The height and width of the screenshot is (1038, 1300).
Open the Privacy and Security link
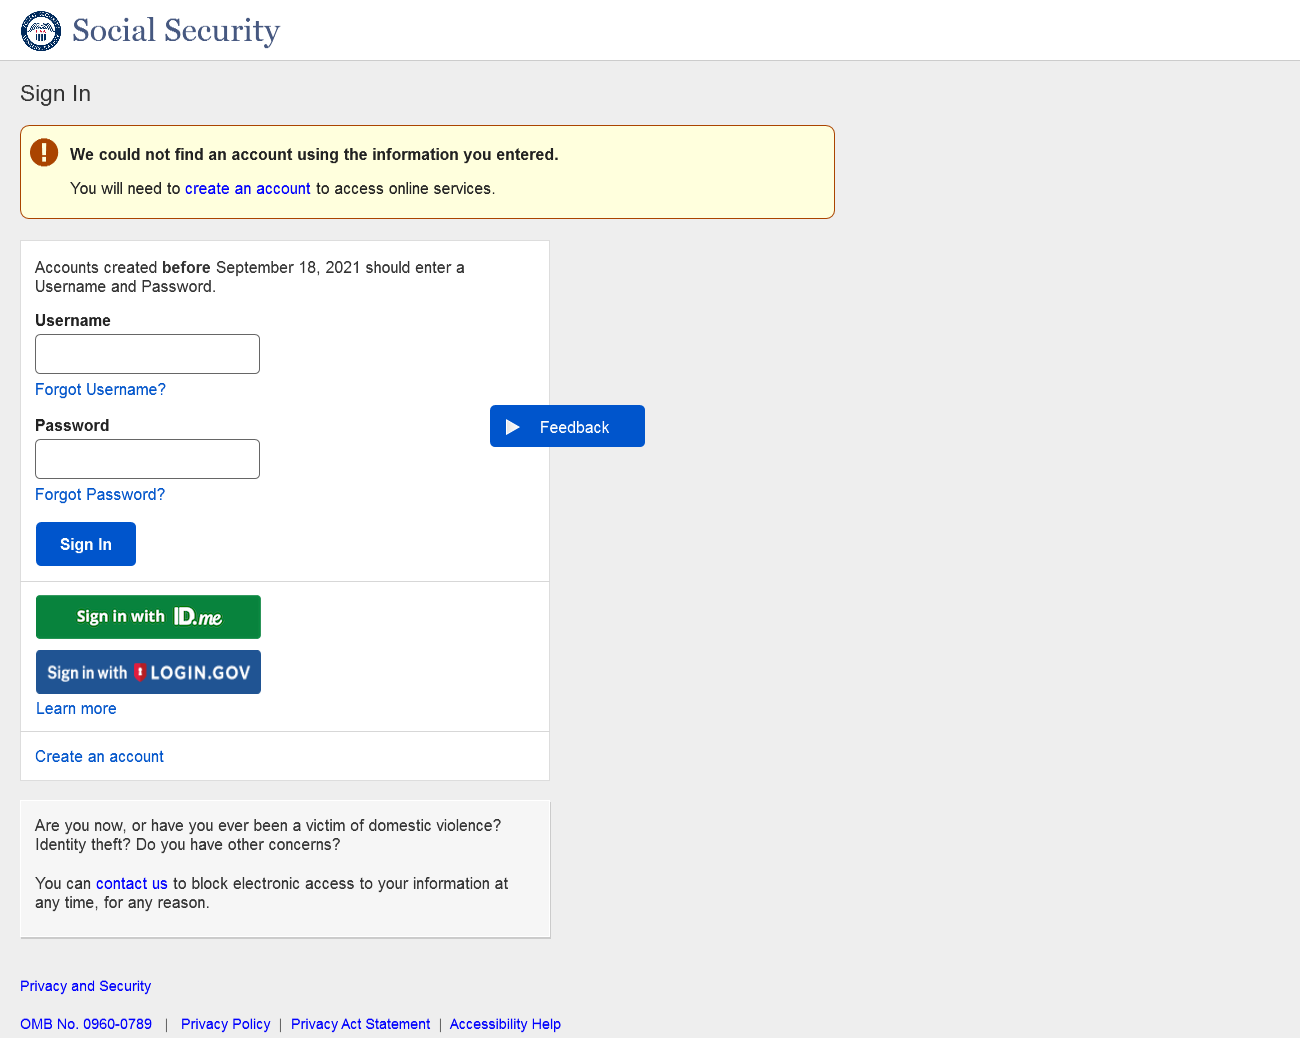point(85,986)
